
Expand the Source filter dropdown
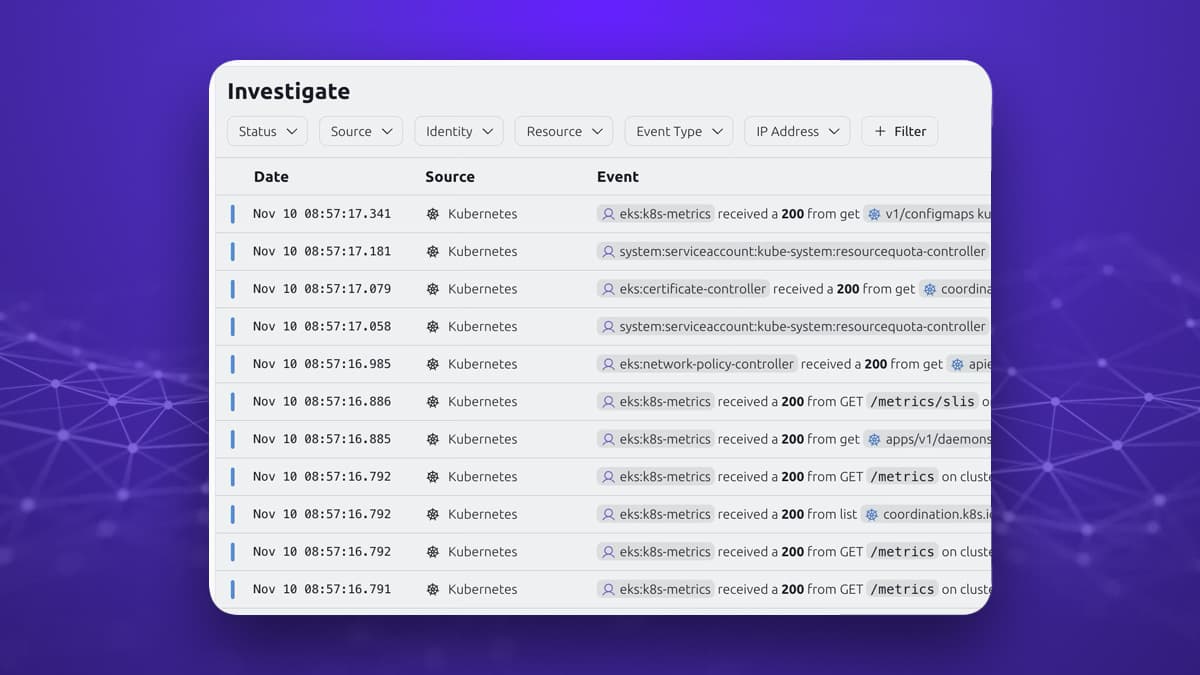360,131
